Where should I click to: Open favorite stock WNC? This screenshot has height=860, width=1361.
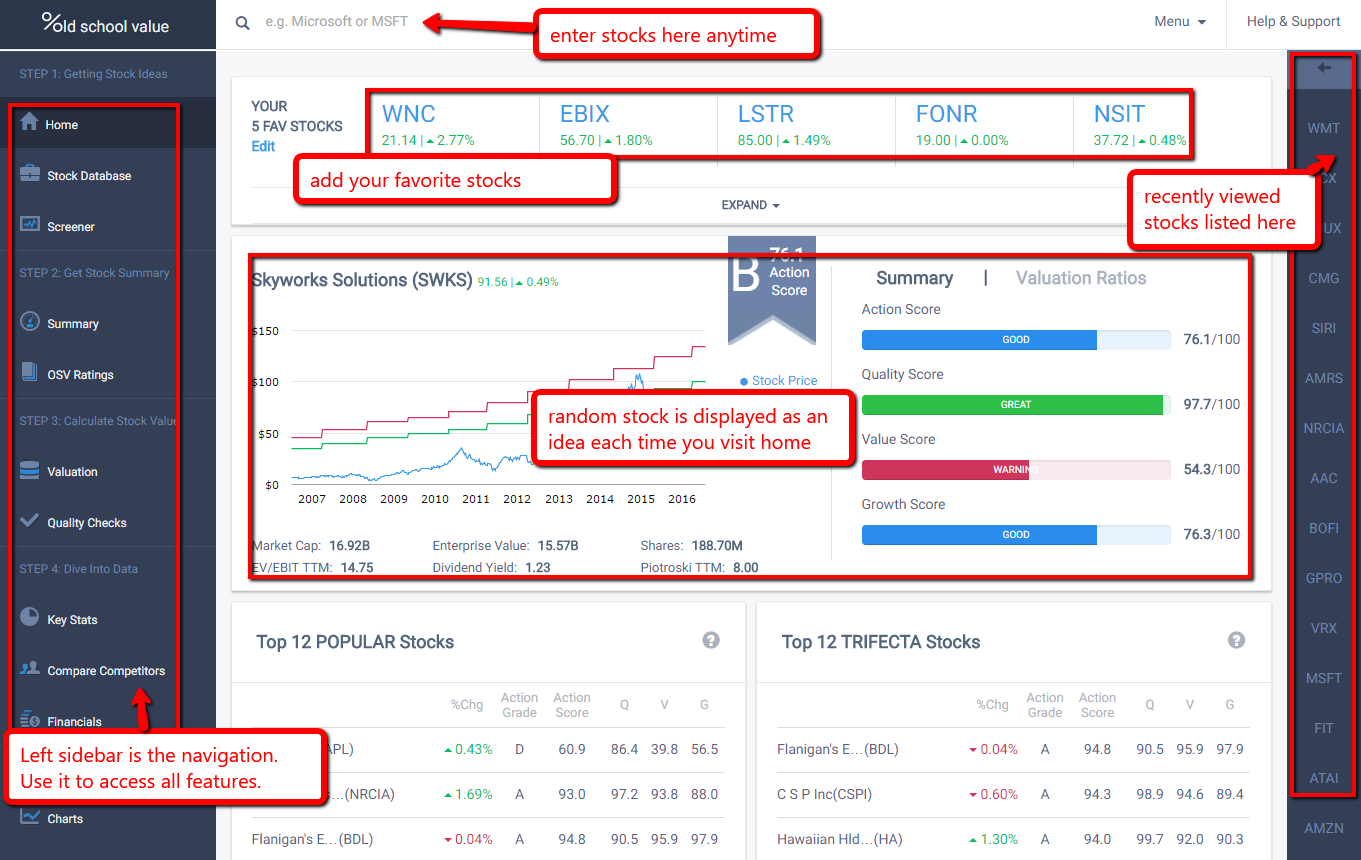point(408,114)
